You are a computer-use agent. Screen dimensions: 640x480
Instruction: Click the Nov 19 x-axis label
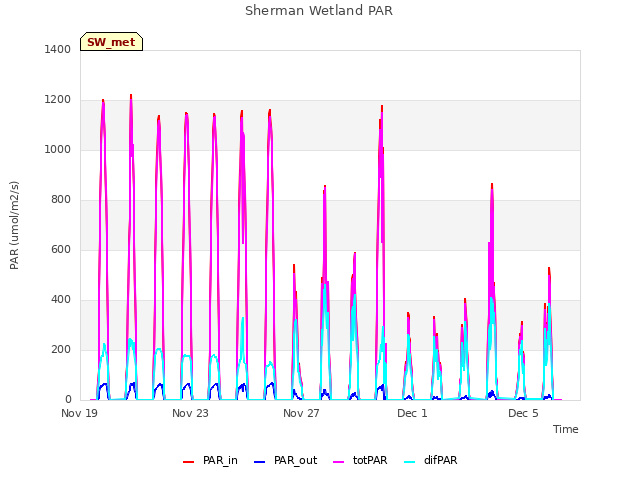click(80, 413)
